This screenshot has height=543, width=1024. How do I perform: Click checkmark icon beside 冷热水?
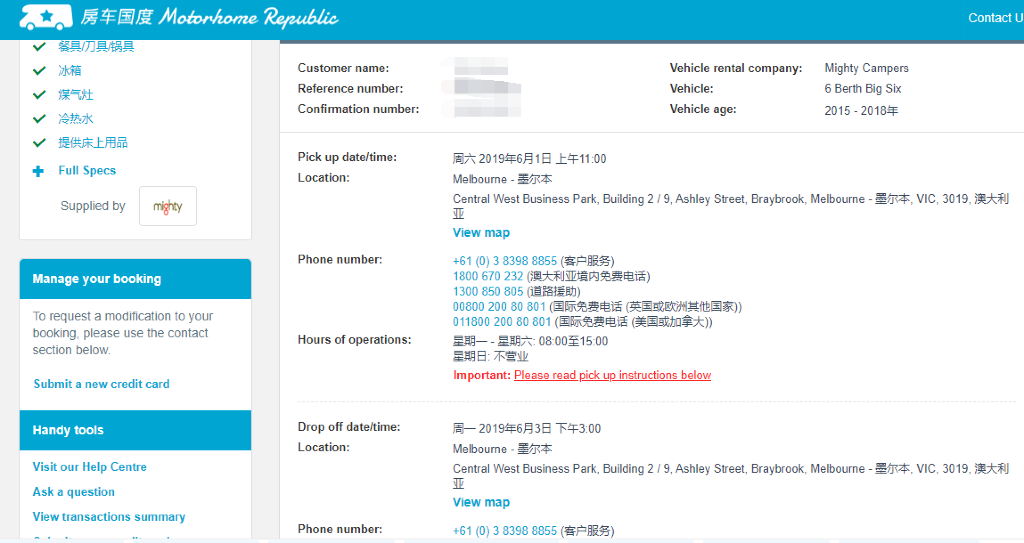39,119
